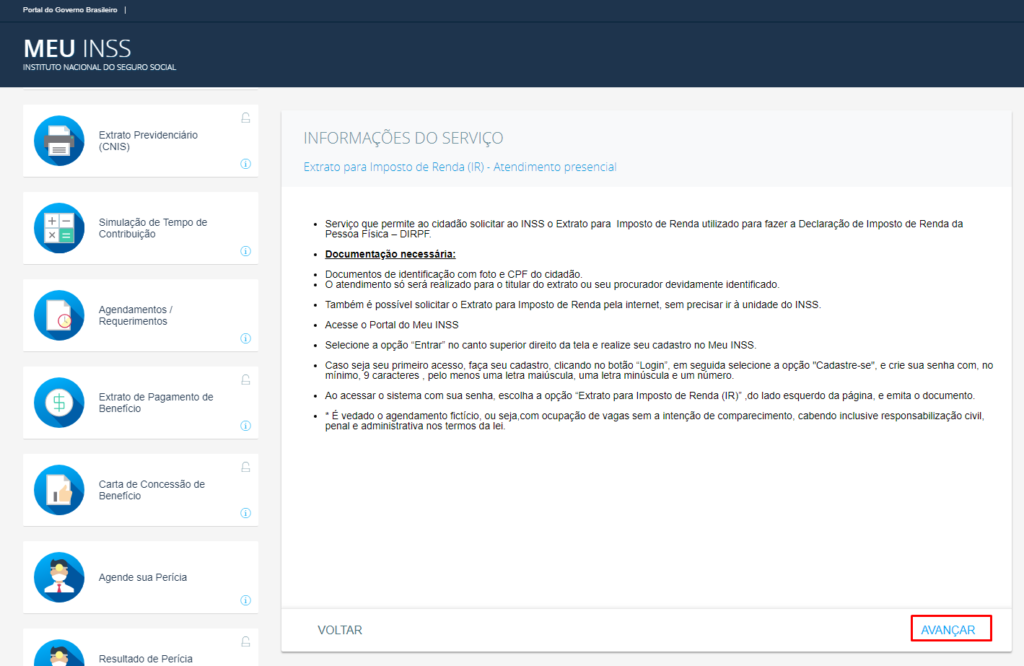Click the Agende sua Perícia doctor icon

59,577
